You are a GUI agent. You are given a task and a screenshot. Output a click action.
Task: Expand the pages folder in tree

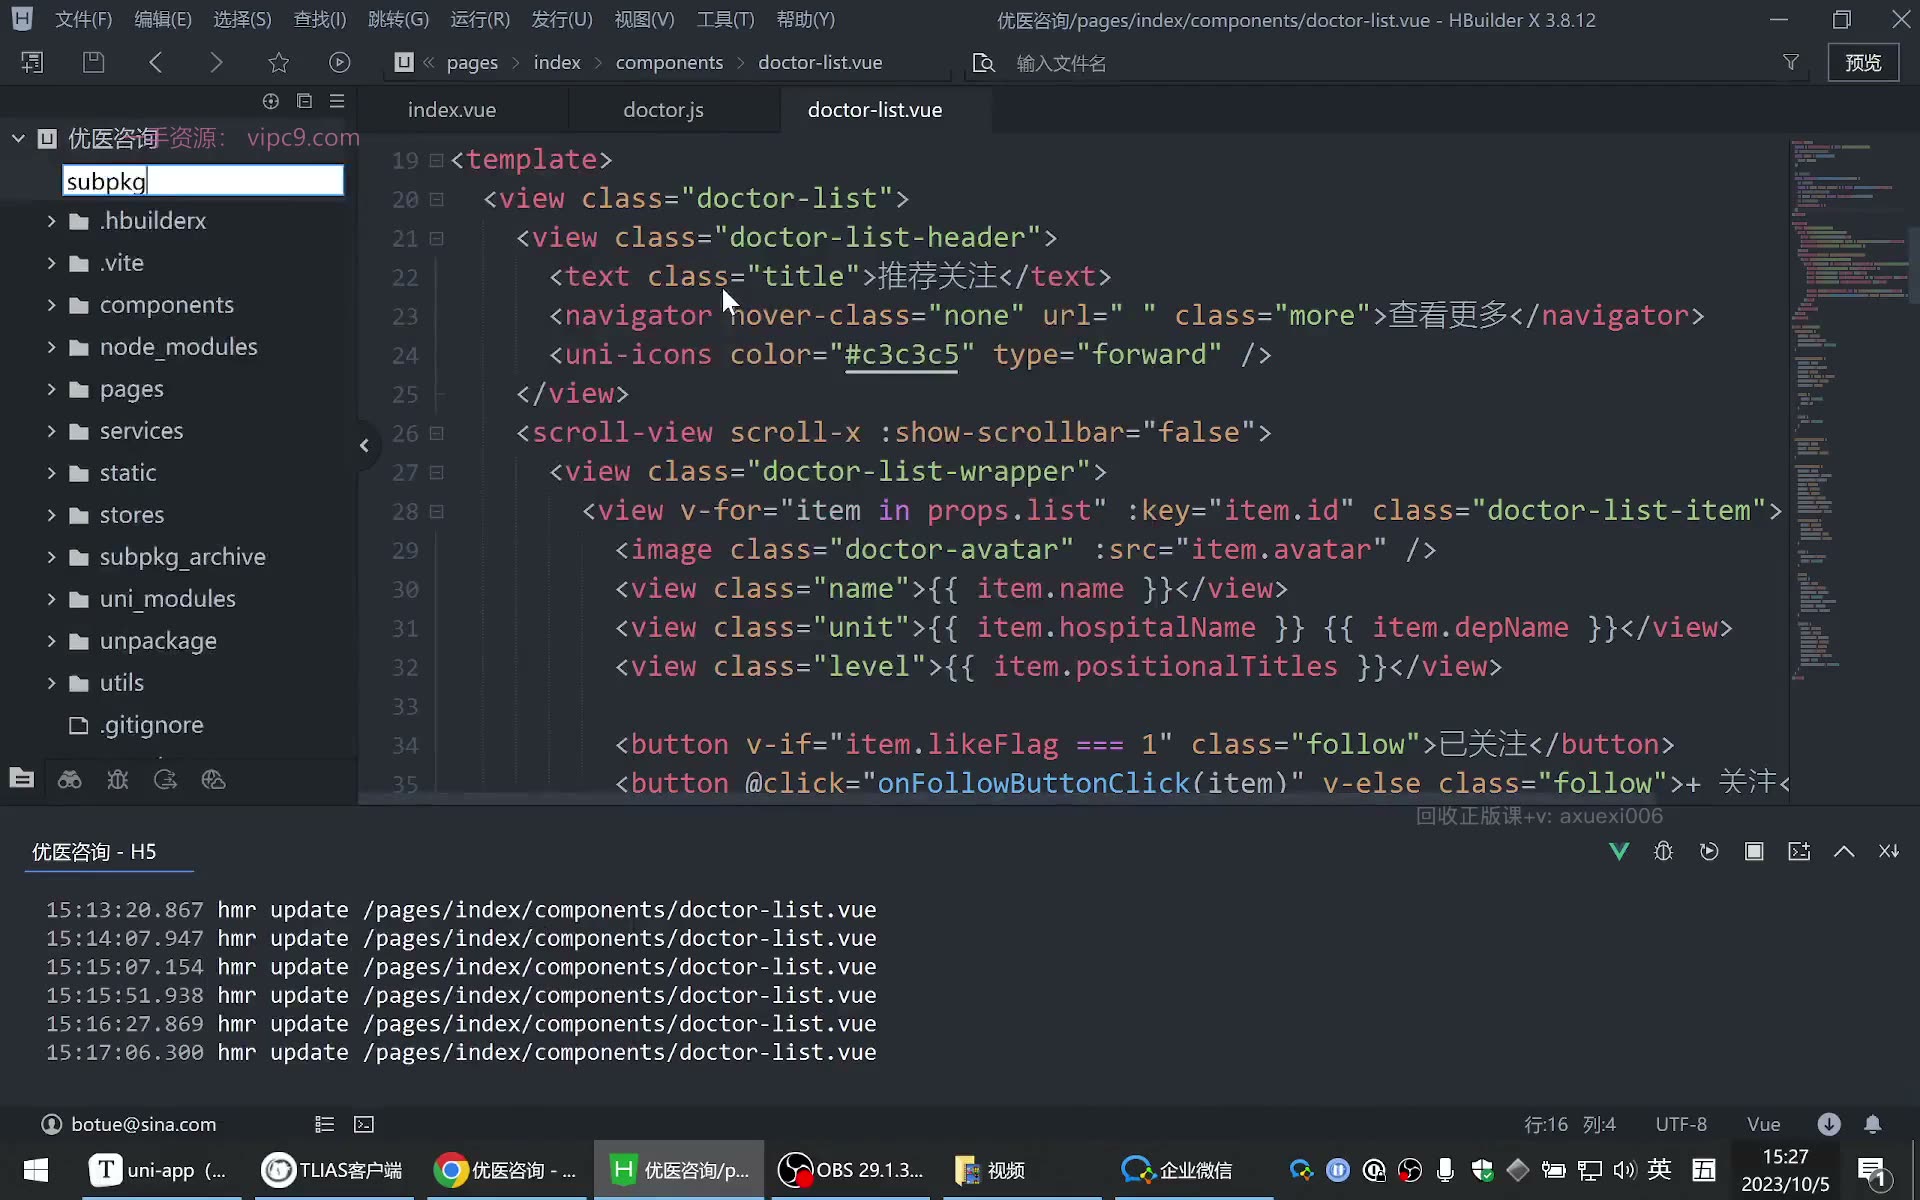(x=51, y=389)
